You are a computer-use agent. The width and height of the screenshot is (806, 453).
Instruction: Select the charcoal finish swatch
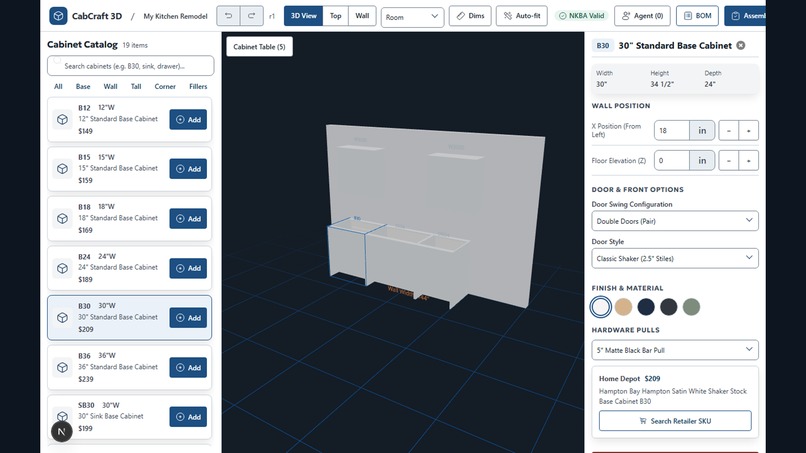(669, 307)
